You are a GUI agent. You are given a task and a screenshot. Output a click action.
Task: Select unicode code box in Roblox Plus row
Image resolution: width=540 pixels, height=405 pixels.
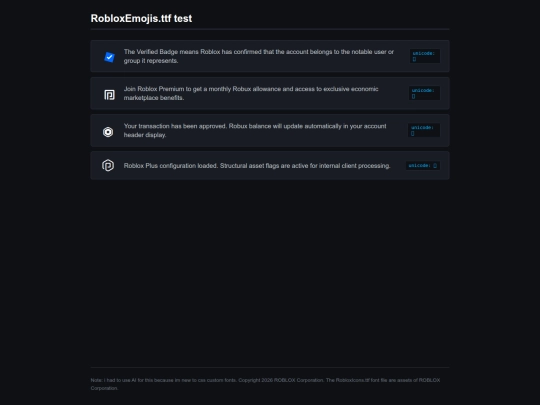tap(423, 165)
